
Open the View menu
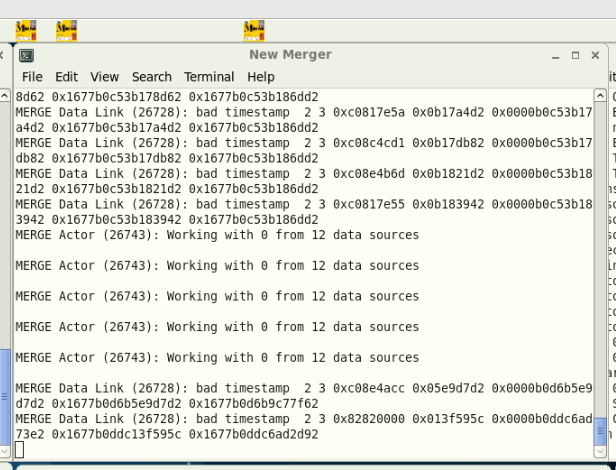click(104, 77)
